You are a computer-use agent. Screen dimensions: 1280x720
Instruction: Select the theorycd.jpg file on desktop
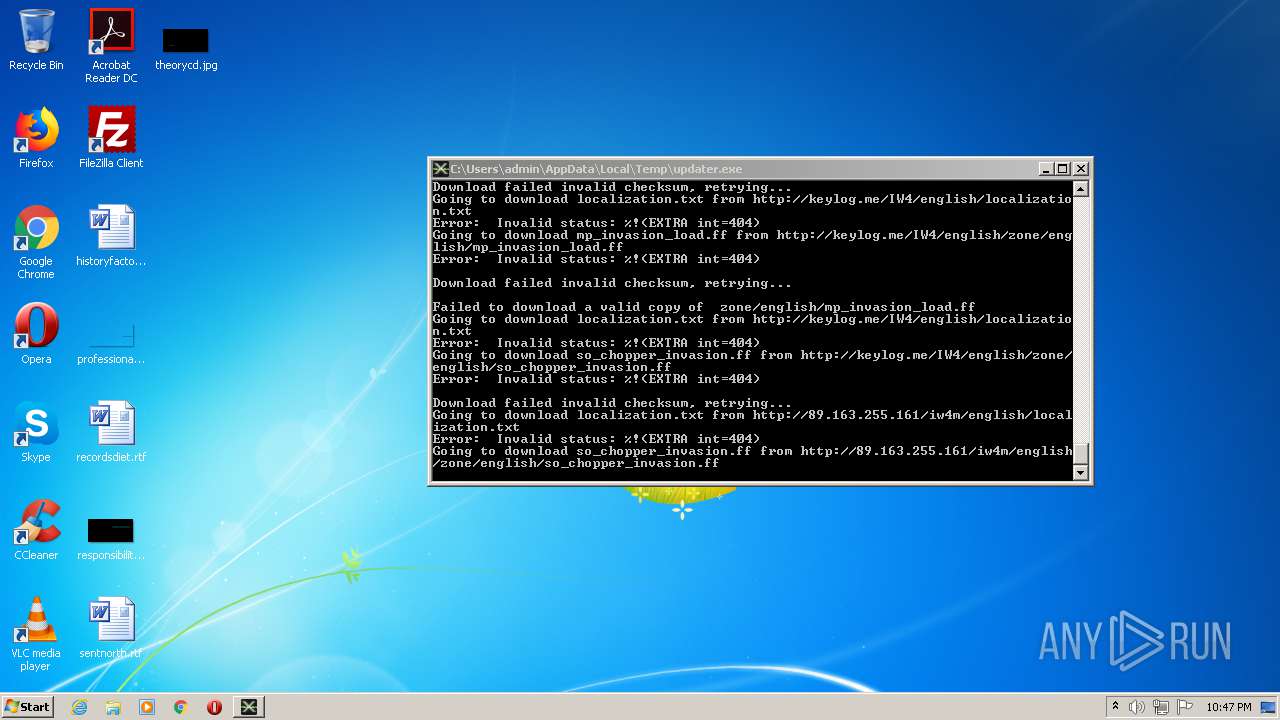186,47
